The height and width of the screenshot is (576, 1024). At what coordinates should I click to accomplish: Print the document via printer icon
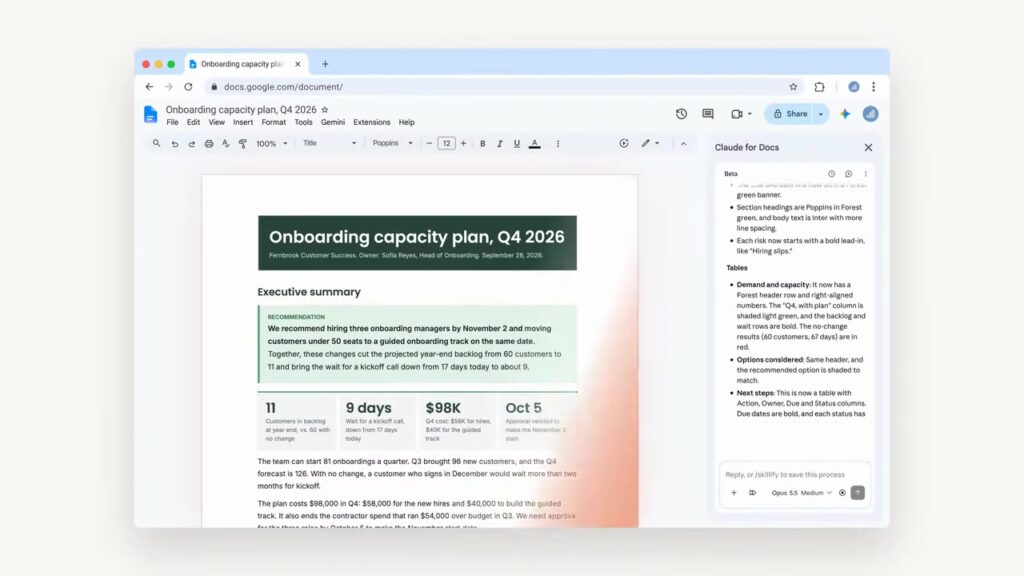click(209, 144)
